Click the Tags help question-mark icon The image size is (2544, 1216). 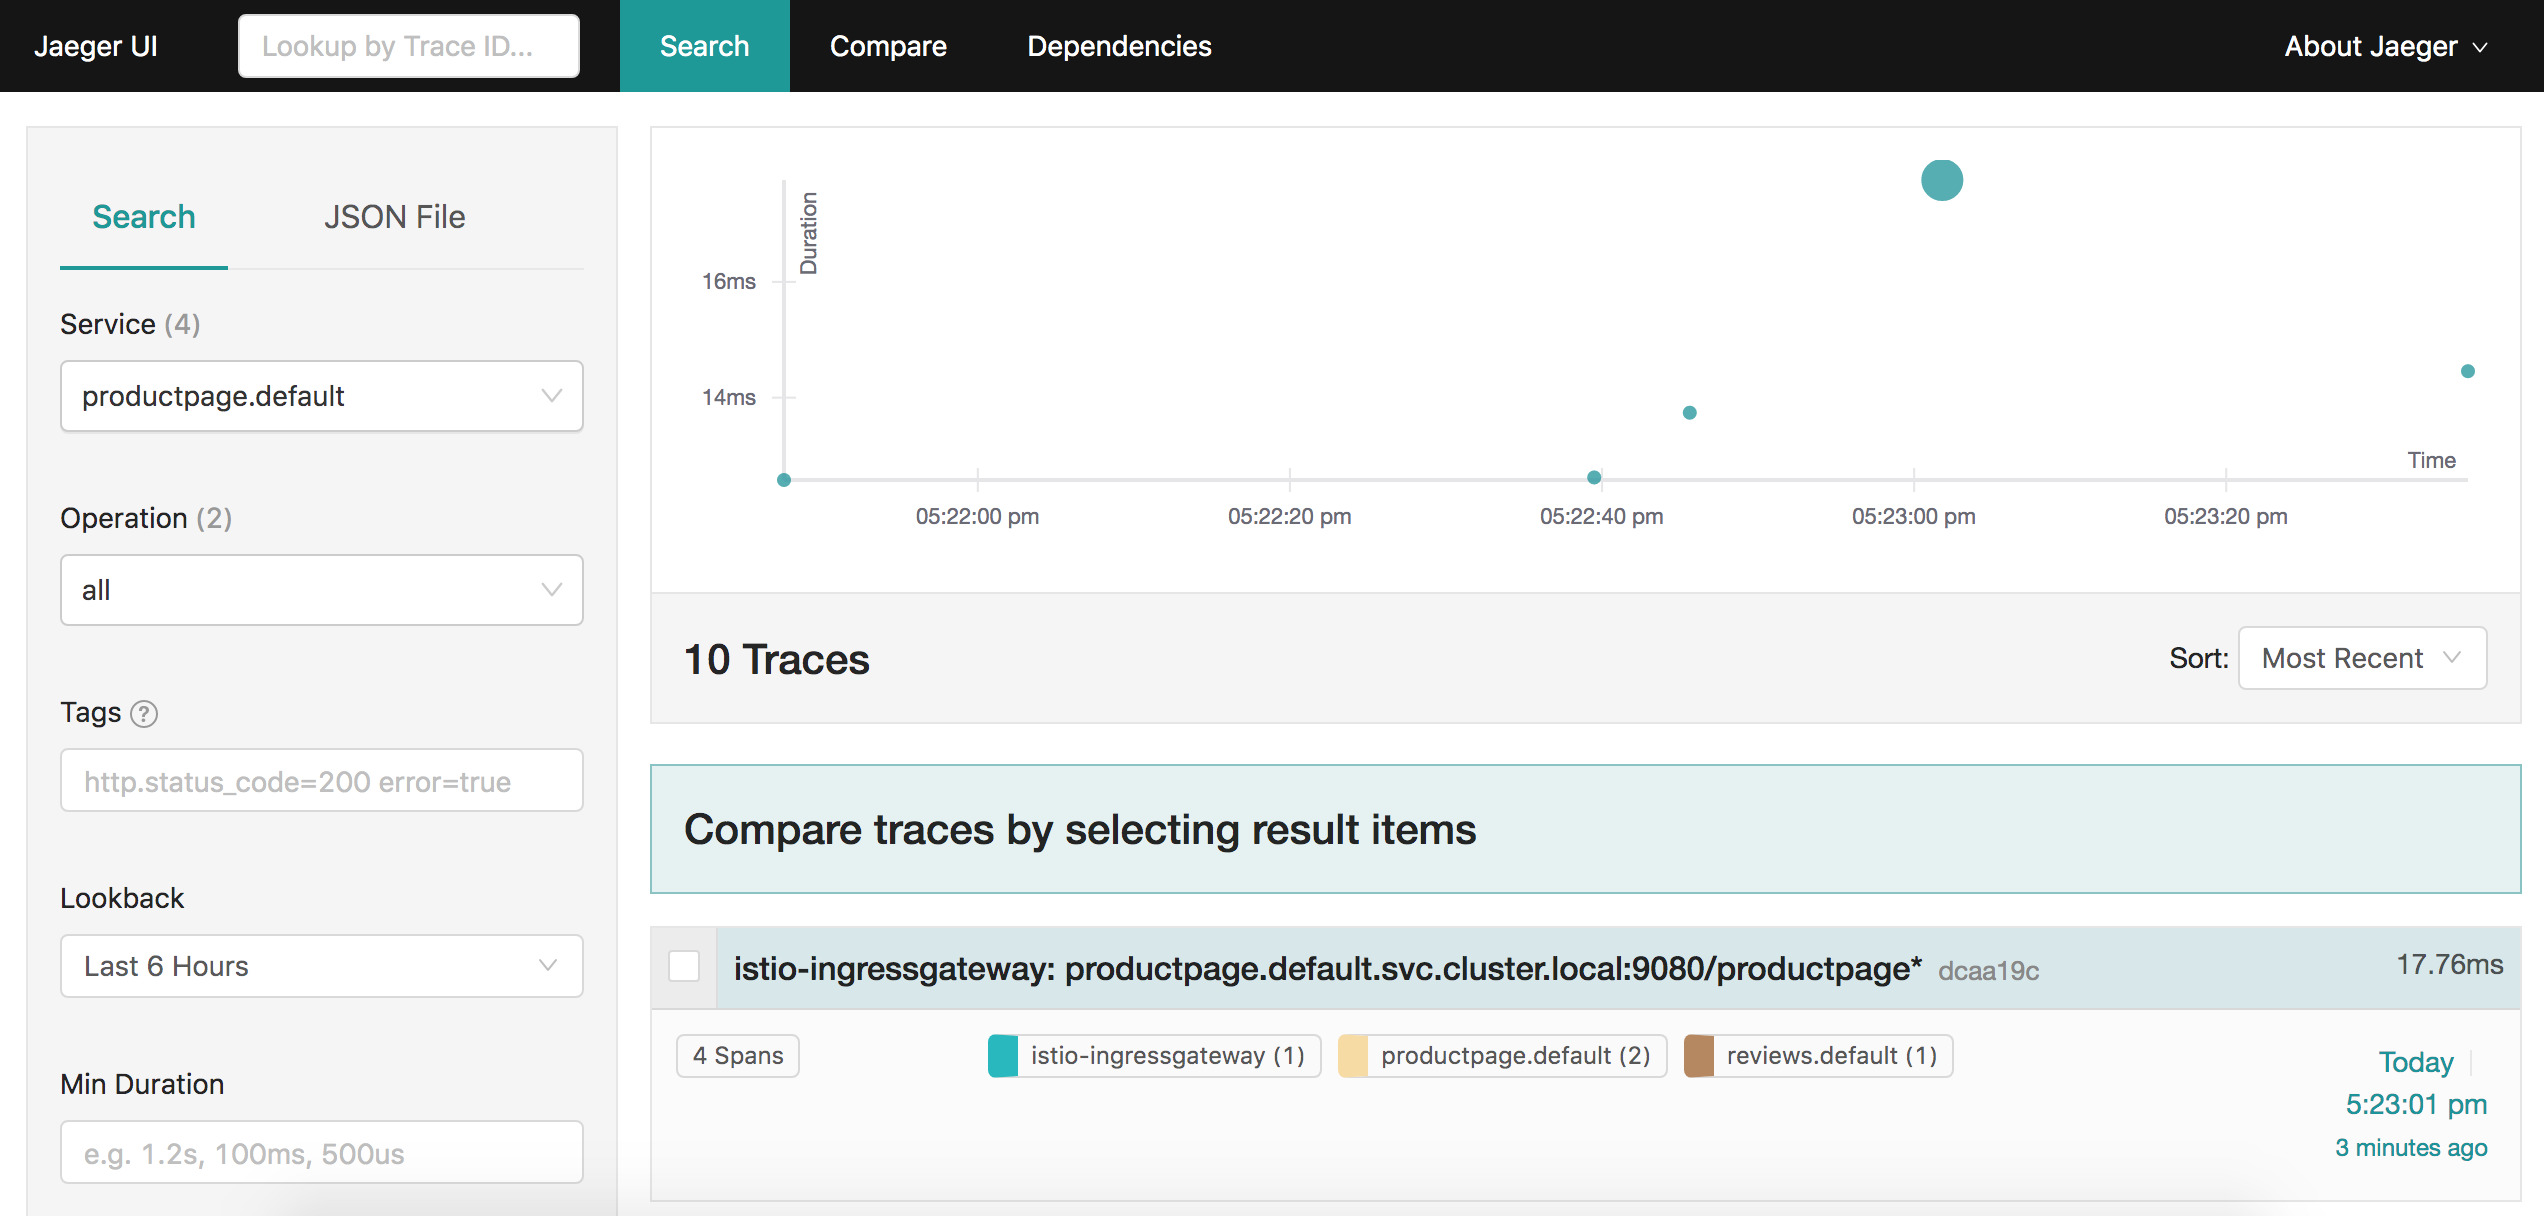tap(144, 714)
